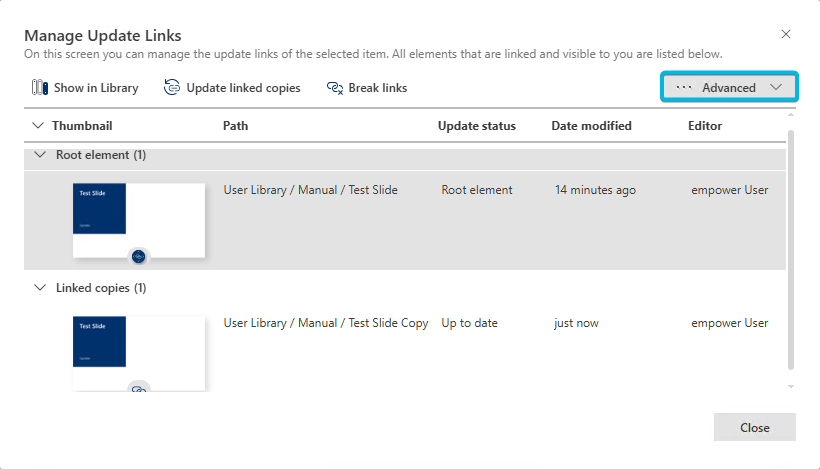Click the Show in Library button label

point(96,88)
